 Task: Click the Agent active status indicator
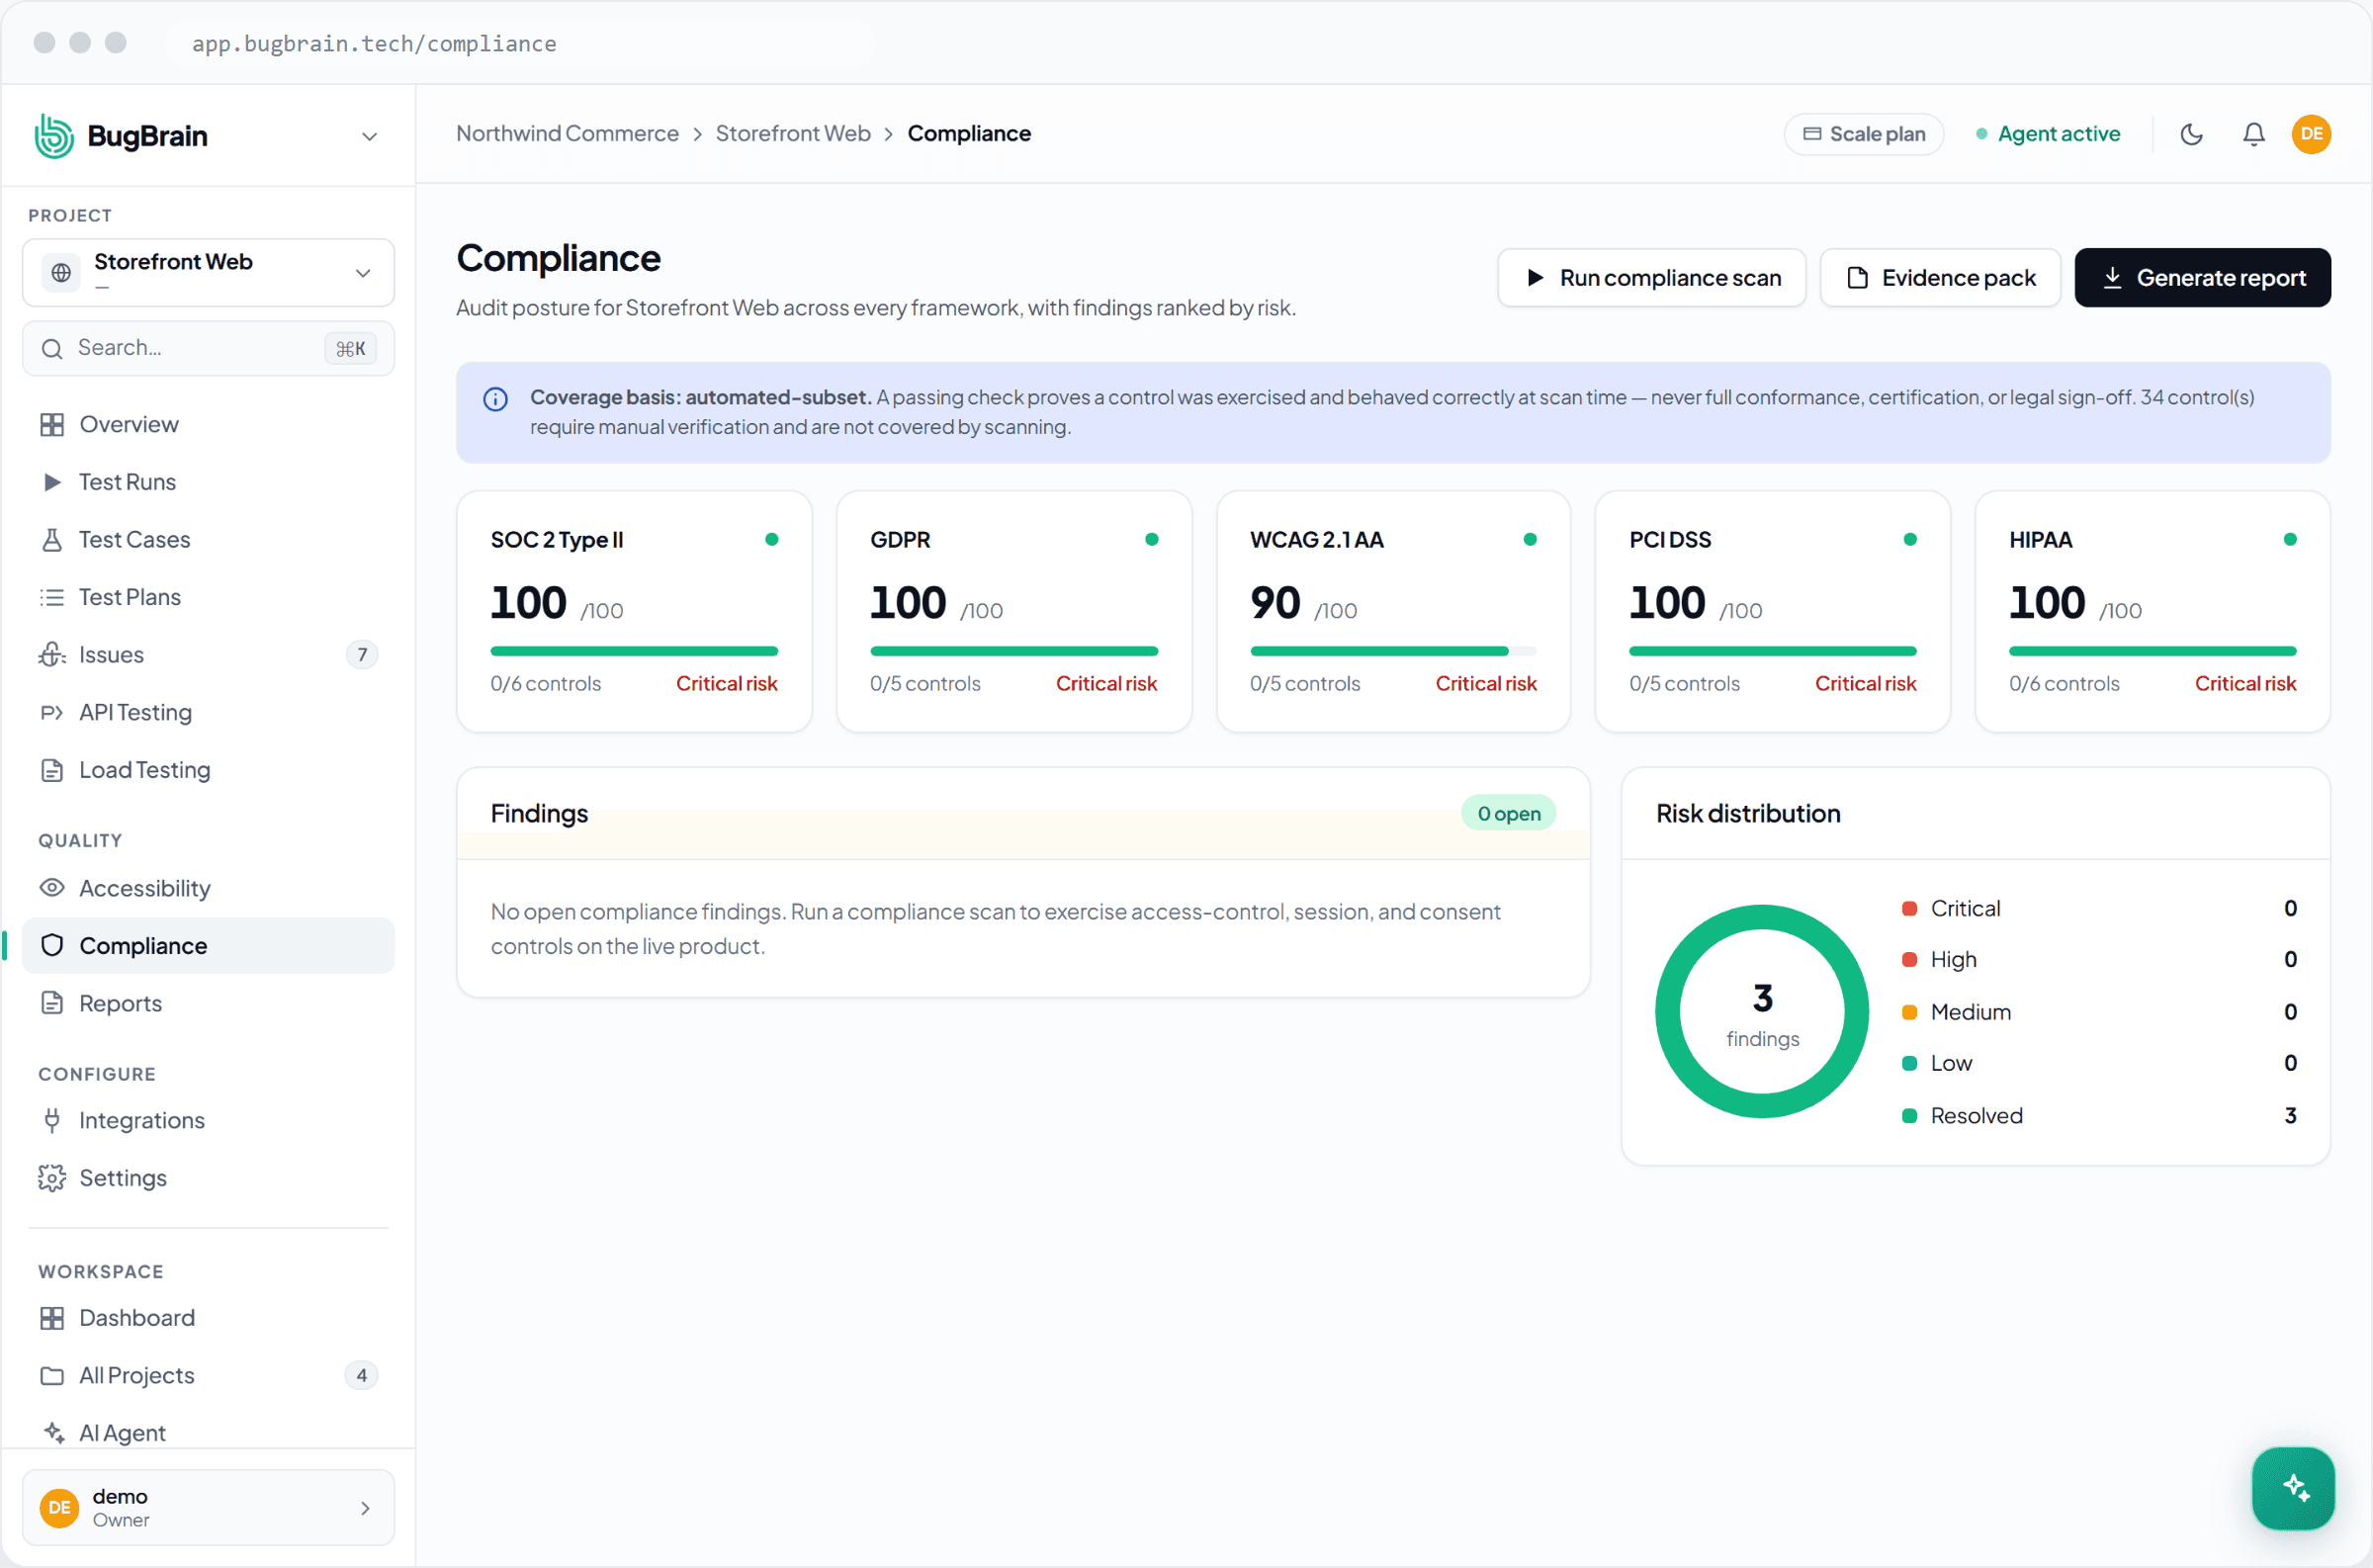(2048, 134)
